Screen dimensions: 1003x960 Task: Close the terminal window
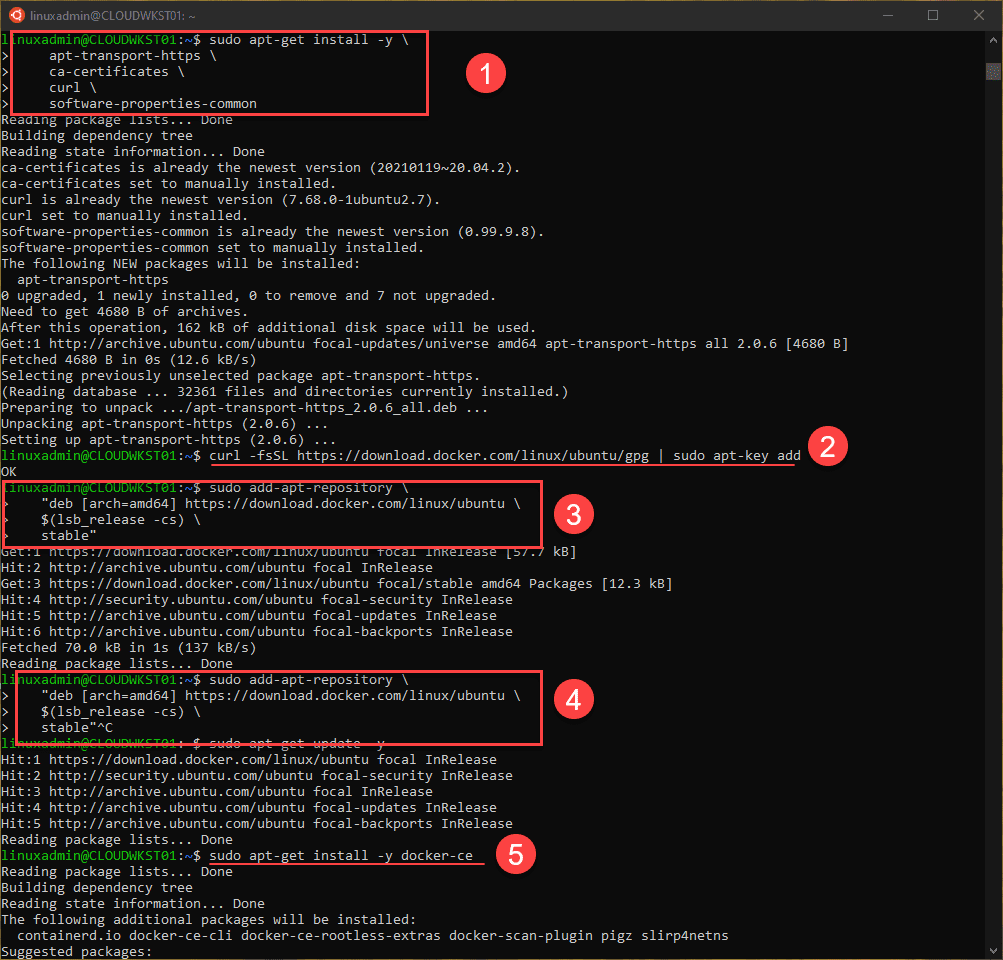click(979, 15)
